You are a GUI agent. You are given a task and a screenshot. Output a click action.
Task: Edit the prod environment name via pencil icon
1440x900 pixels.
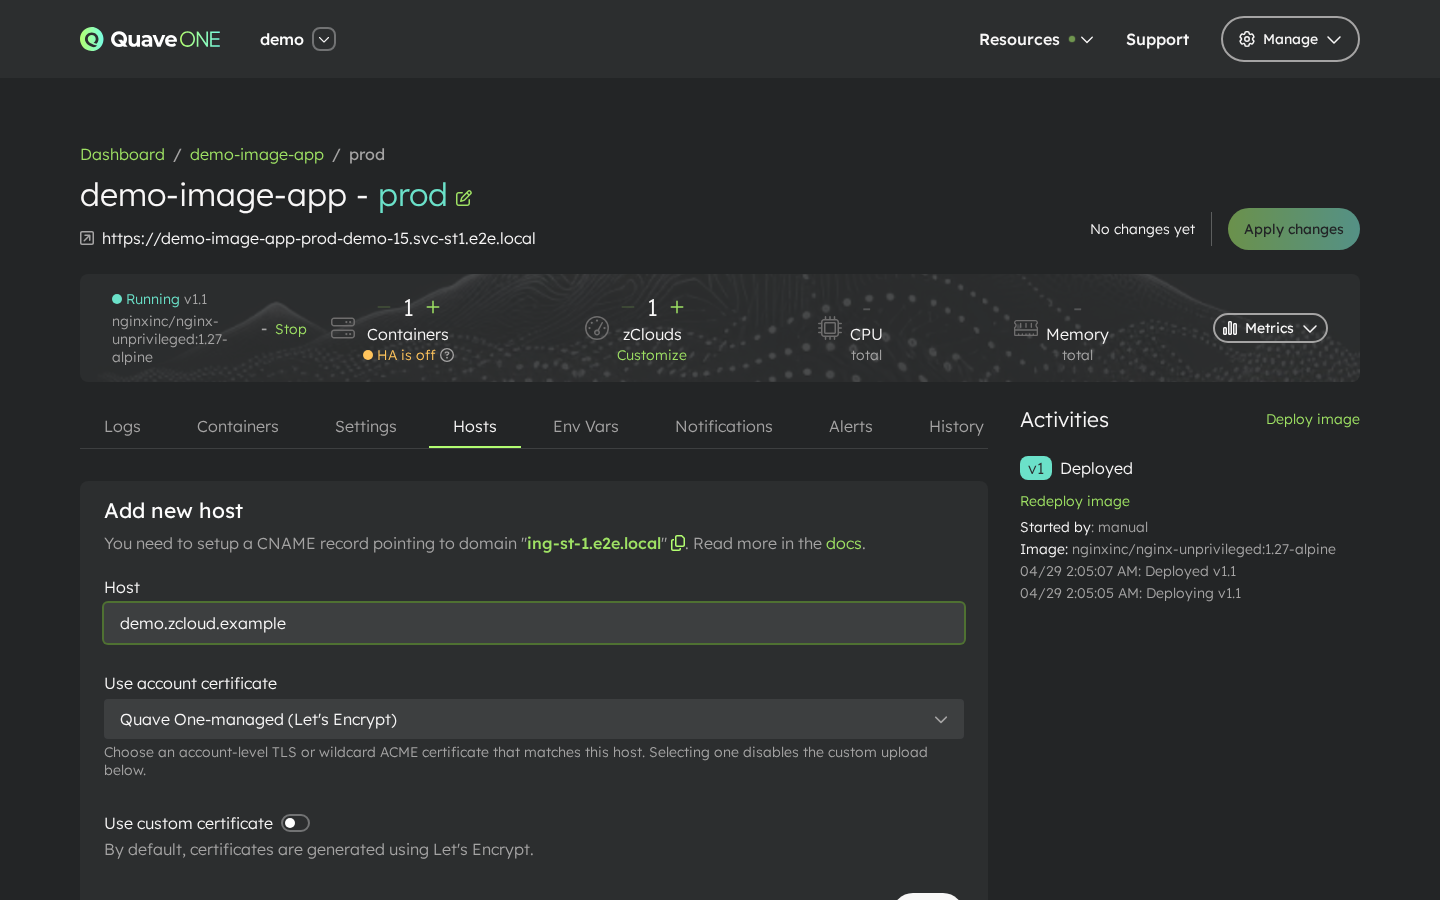tap(463, 198)
